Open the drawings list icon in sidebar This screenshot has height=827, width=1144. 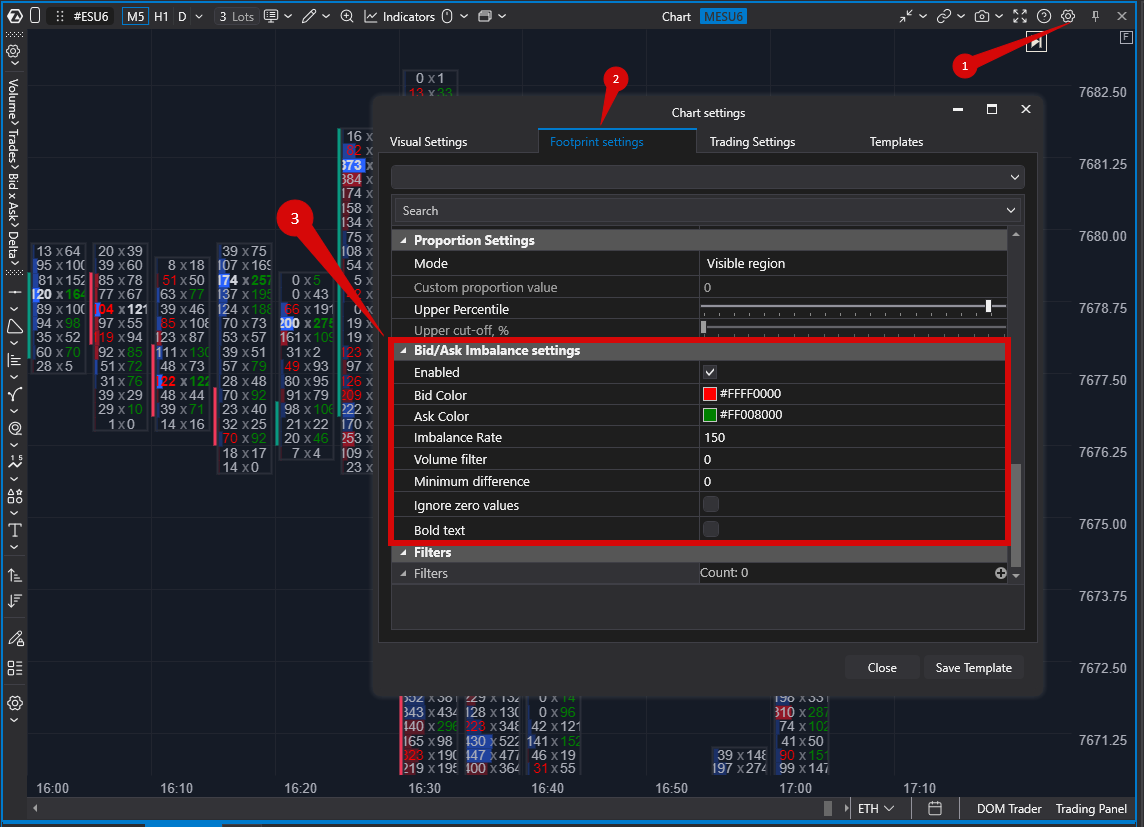[15, 668]
